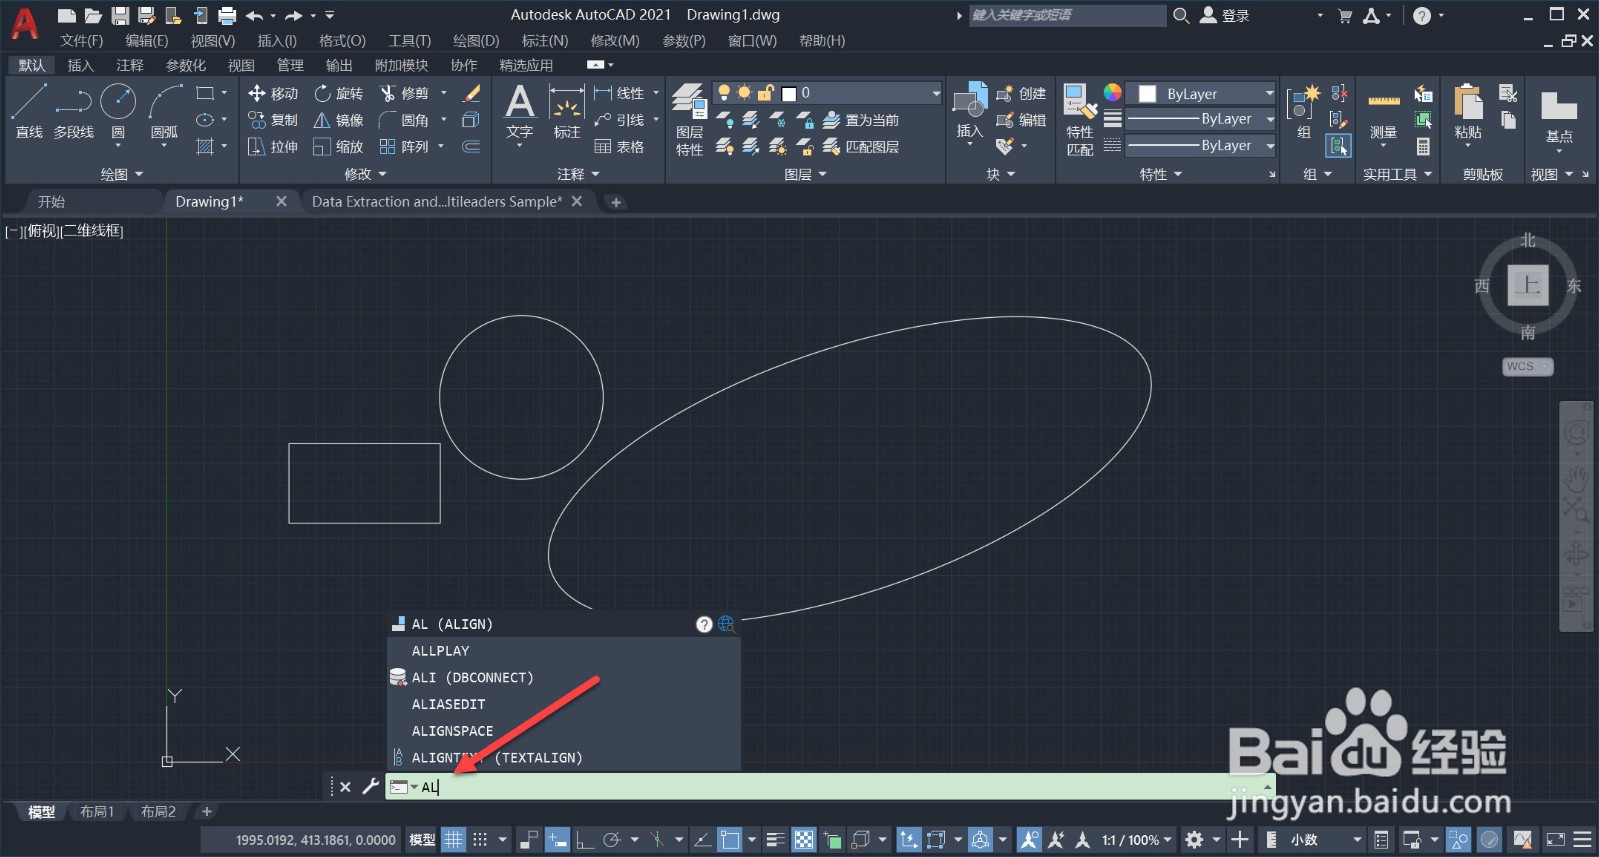
Task: Expand the 图层 layers panel
Action: 806,174
